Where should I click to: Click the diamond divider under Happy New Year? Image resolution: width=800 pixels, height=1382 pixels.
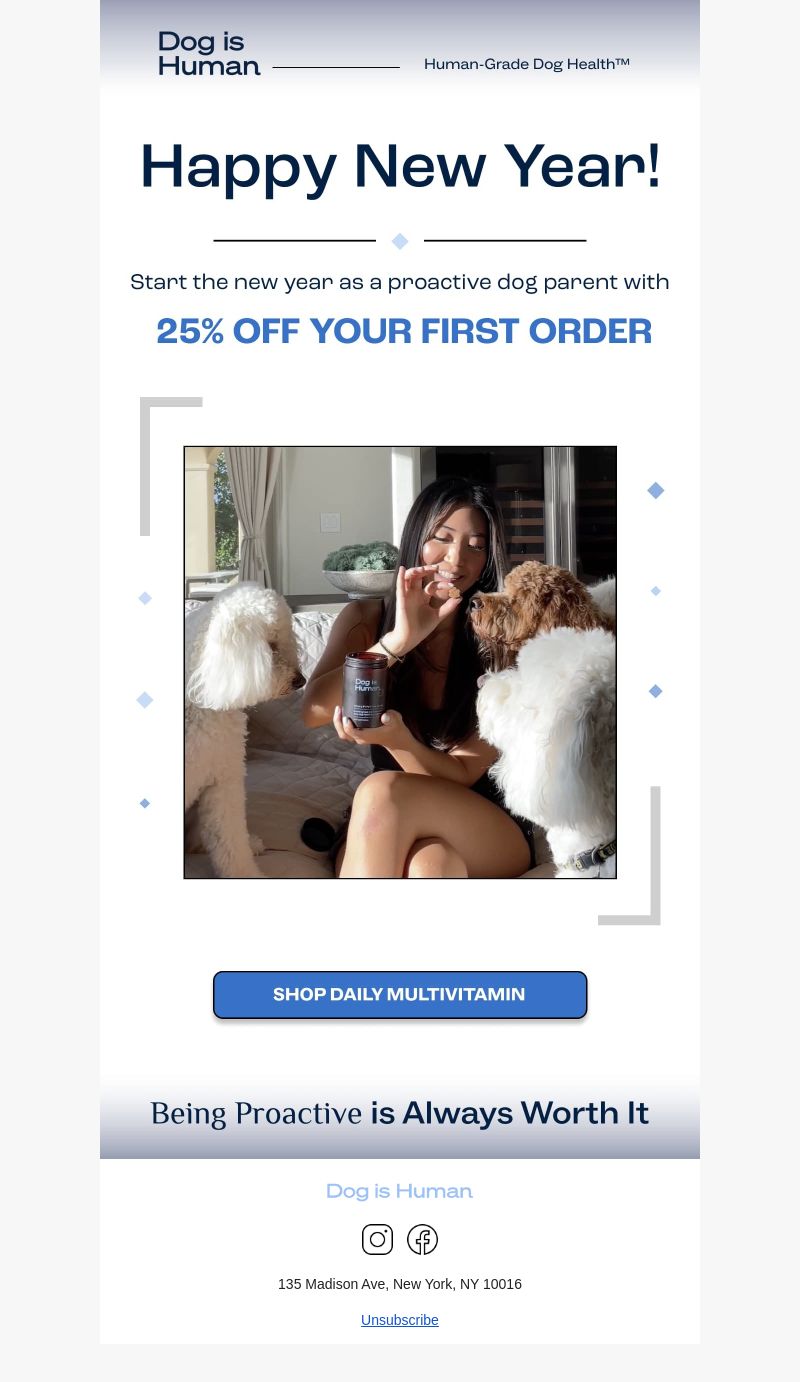click(x=400, y=241)
